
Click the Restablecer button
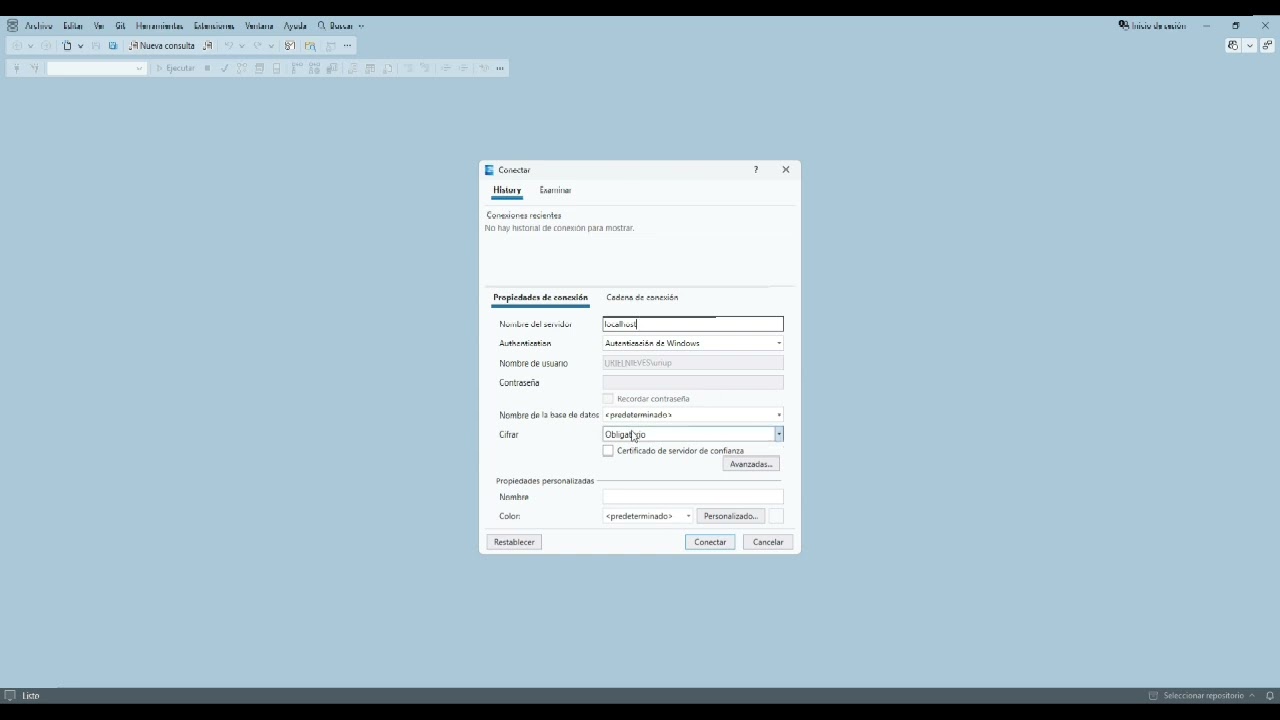514,542
